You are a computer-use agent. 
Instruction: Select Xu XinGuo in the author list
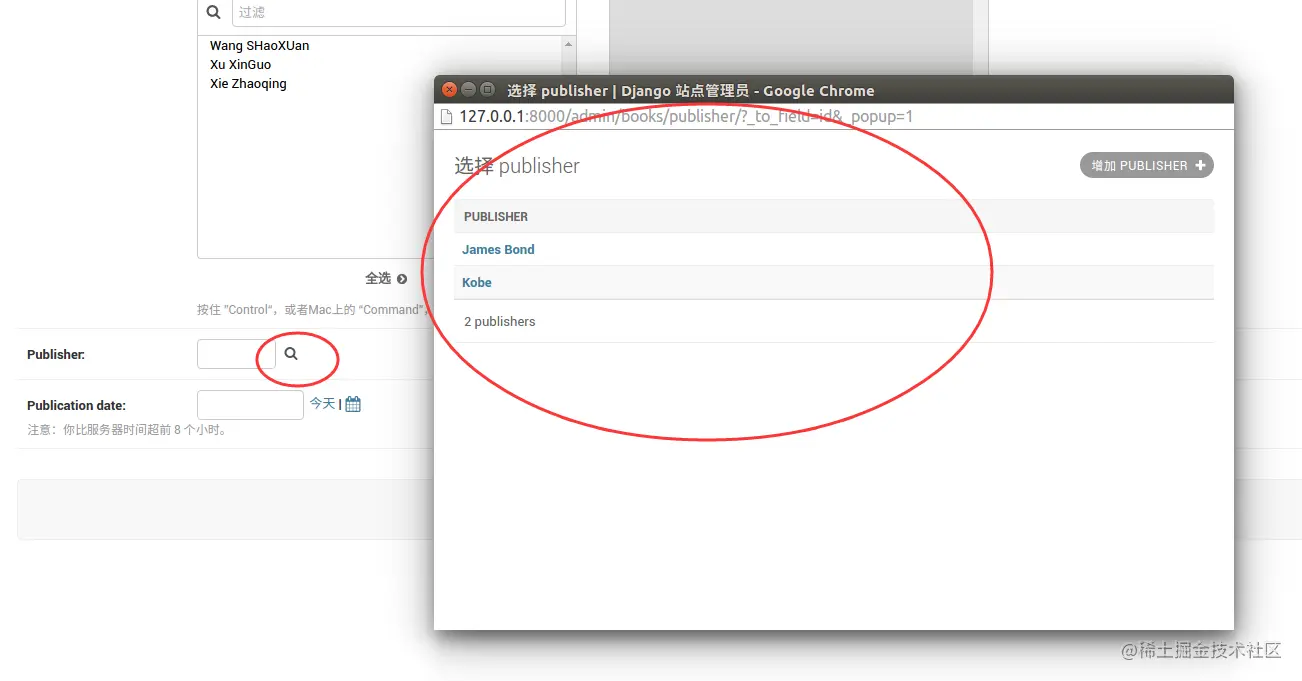coord(241,64)
